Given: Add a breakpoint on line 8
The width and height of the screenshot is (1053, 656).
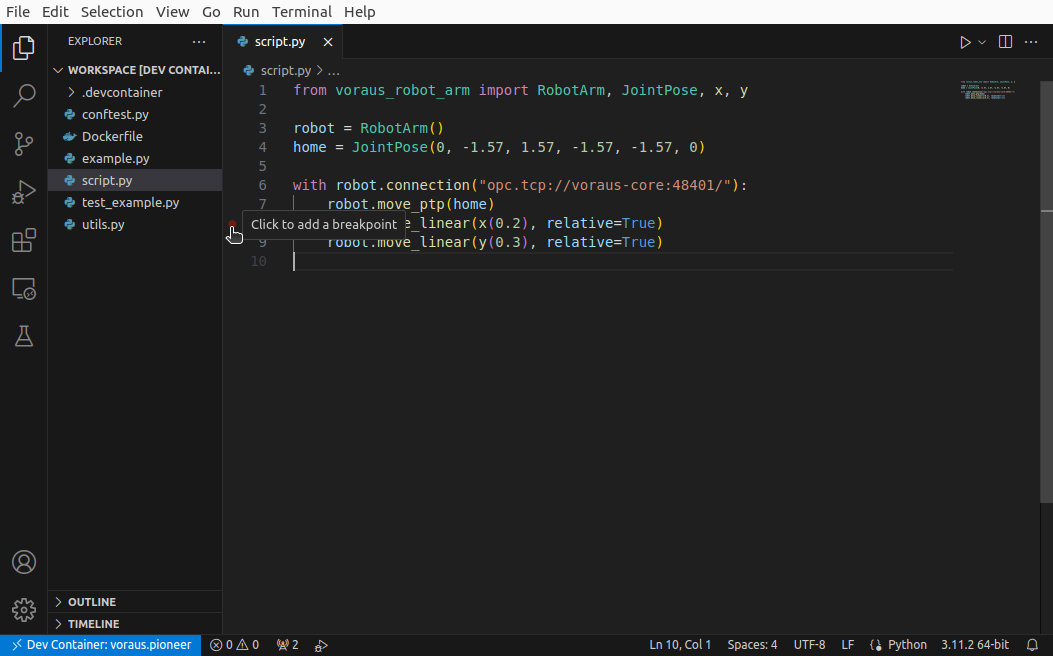Looking at the screenshot, I should coord(233,224).
